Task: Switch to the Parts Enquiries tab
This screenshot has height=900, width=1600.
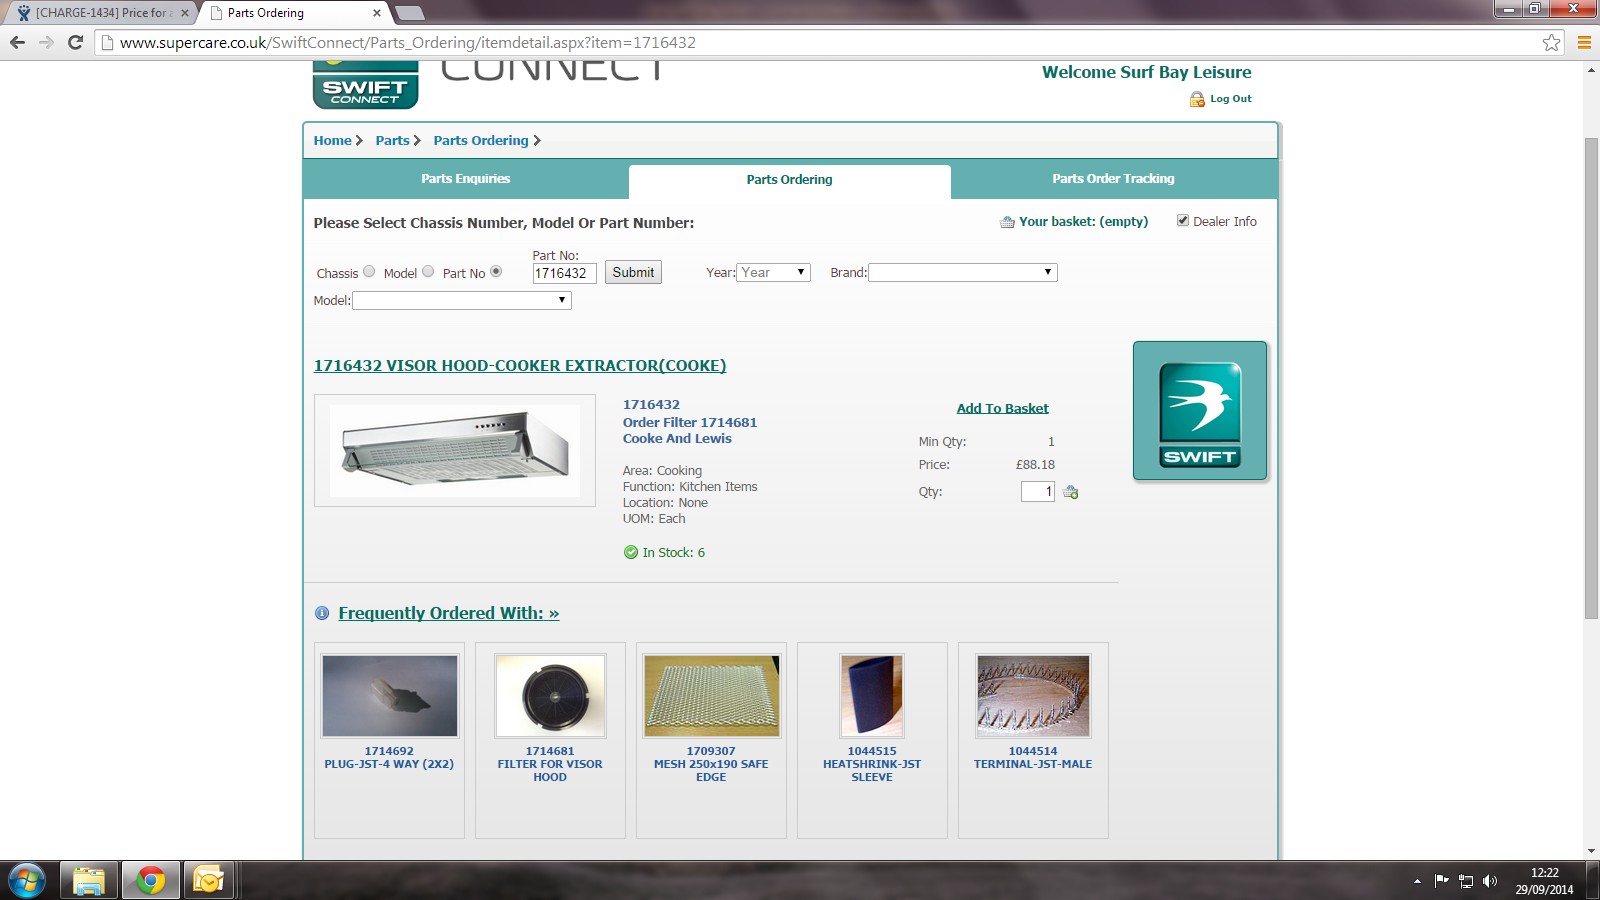Action: coord(465,179)
